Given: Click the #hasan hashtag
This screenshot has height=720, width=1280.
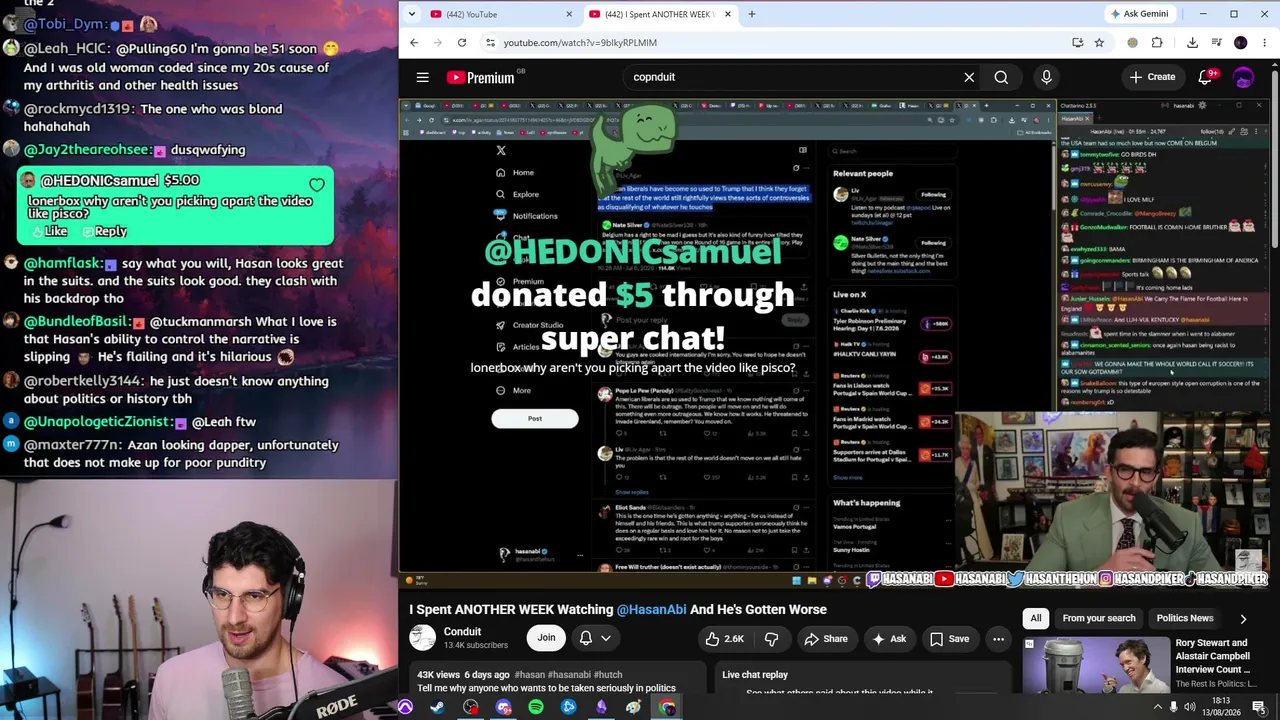Looking at the screenshot, I should point(529,675).
